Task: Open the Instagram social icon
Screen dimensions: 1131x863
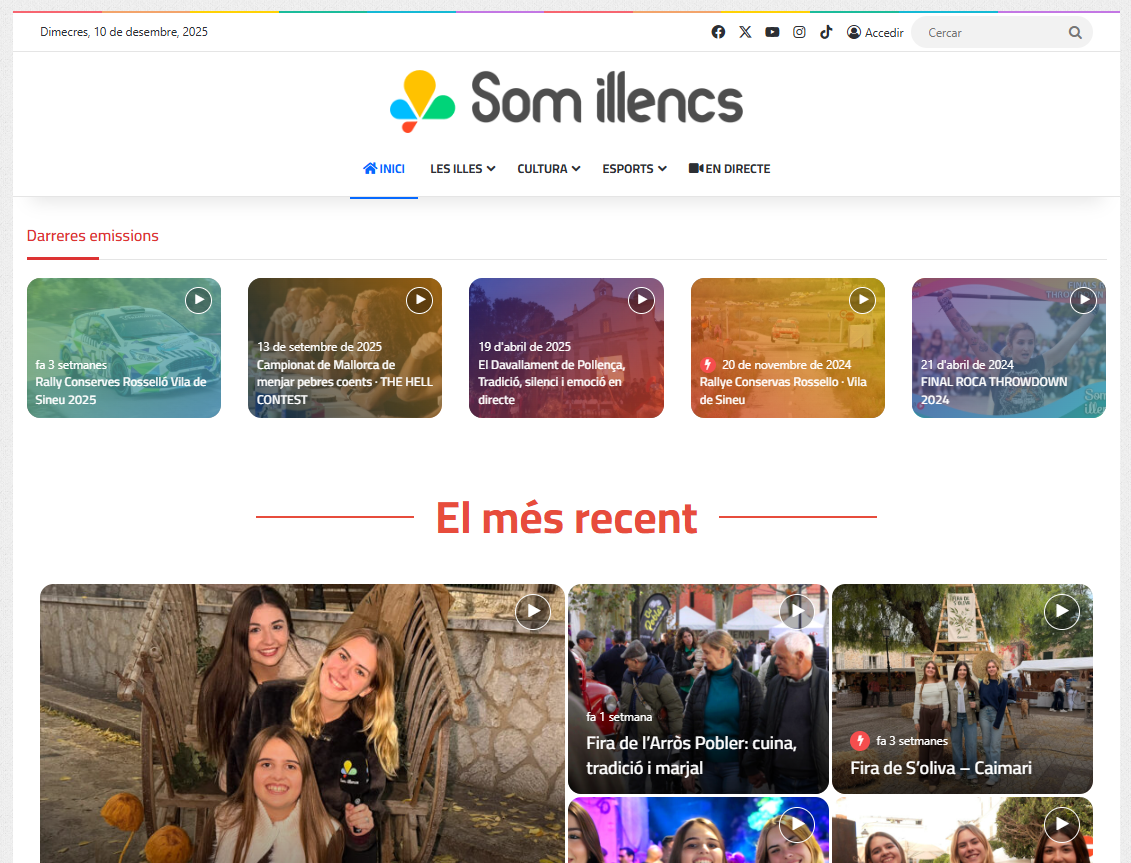Action: (x=799, y=32)
